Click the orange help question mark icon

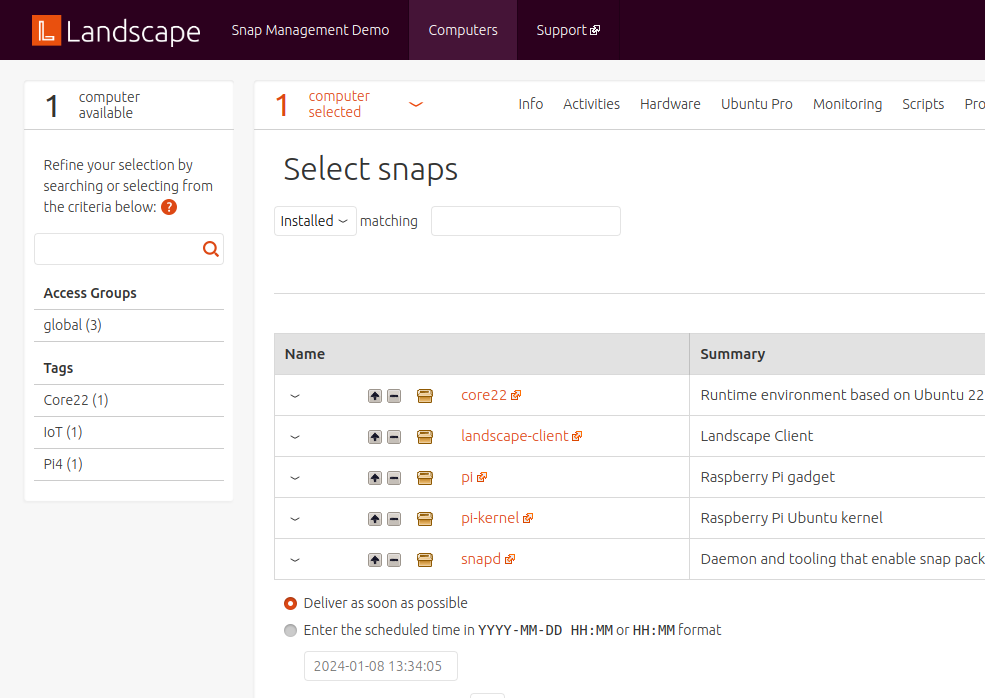[x=169, y=207]
